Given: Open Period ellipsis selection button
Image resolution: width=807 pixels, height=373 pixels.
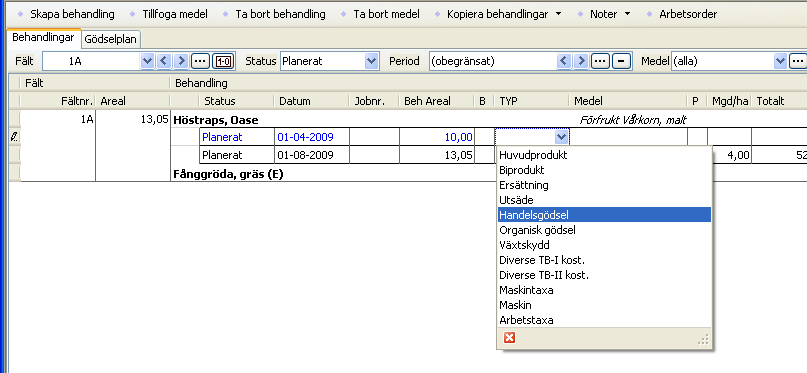Looking at the screenshot, I should click(600, 61).
